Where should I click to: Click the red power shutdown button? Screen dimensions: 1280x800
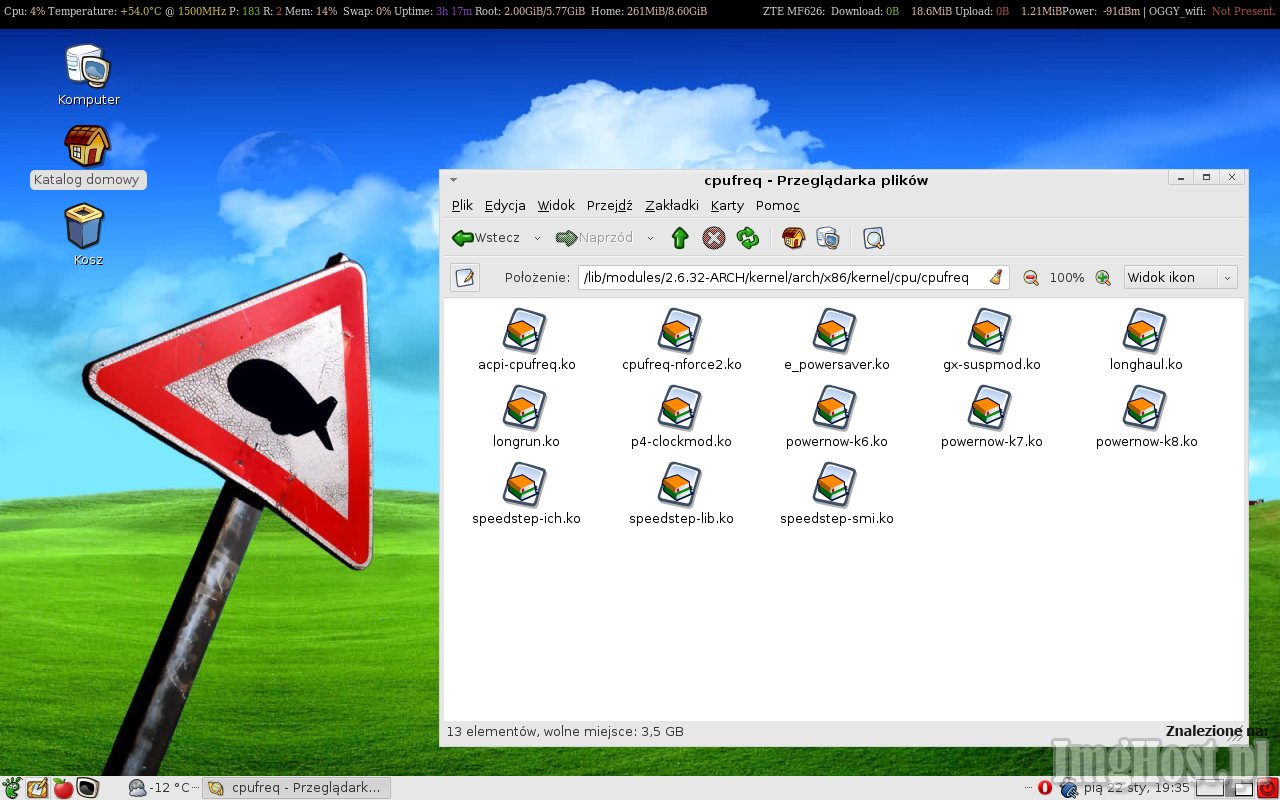[x=1268, y=788]
